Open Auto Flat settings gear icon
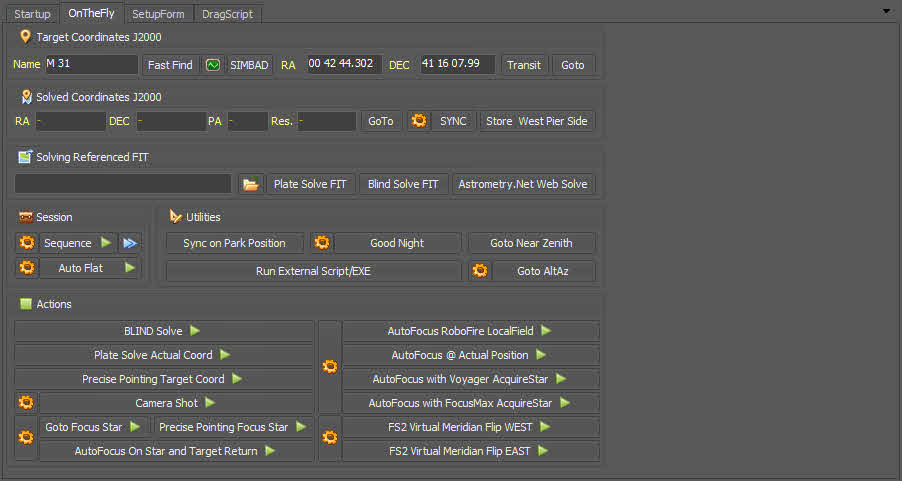This screenshot has height=481, width=902. tap(26, 268)
